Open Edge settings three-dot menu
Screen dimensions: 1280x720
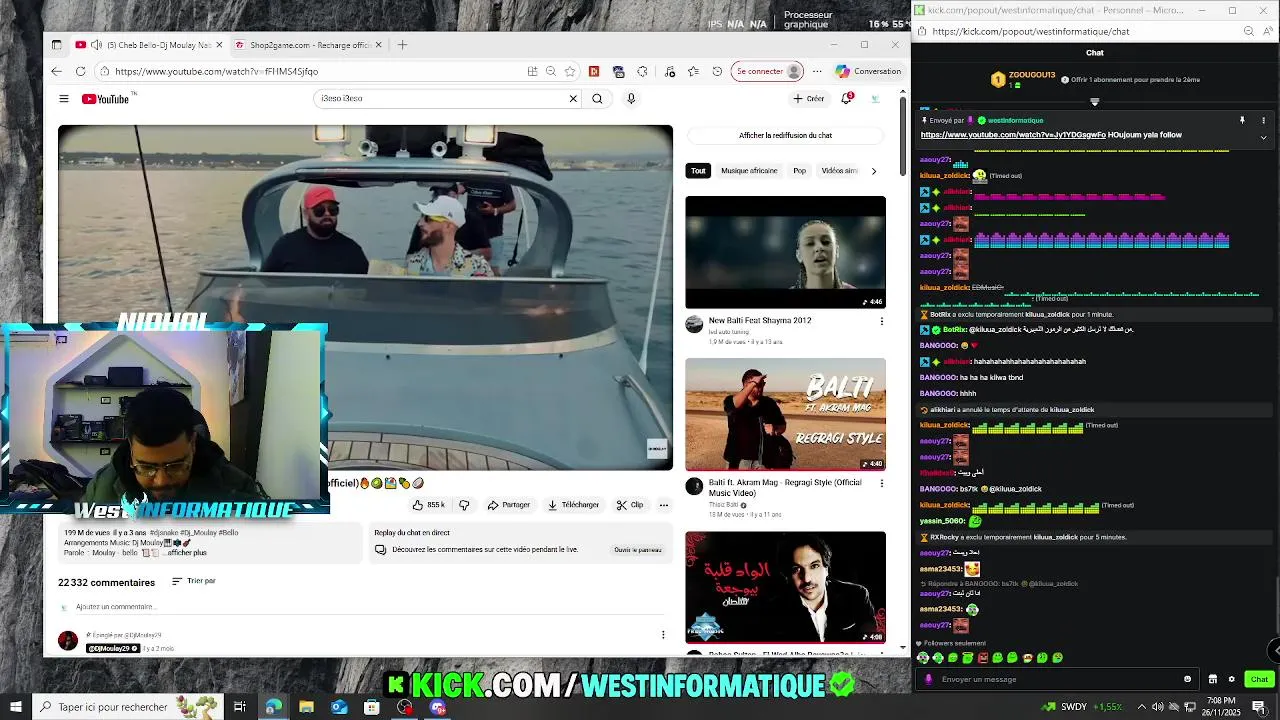point(817,71)
